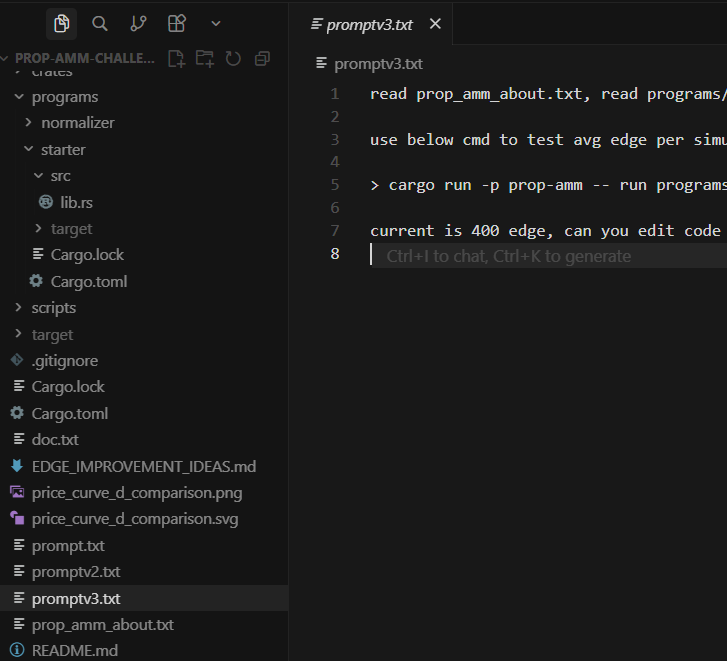727x661 pixels.
Task: Click the Refresh Explorer icon
Action: 233,59
